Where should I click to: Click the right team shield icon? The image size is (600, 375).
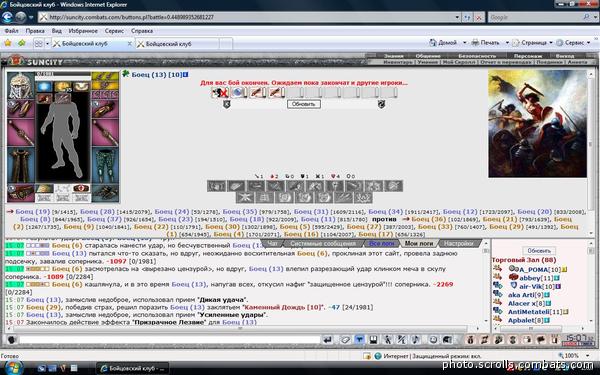(381, 104)
